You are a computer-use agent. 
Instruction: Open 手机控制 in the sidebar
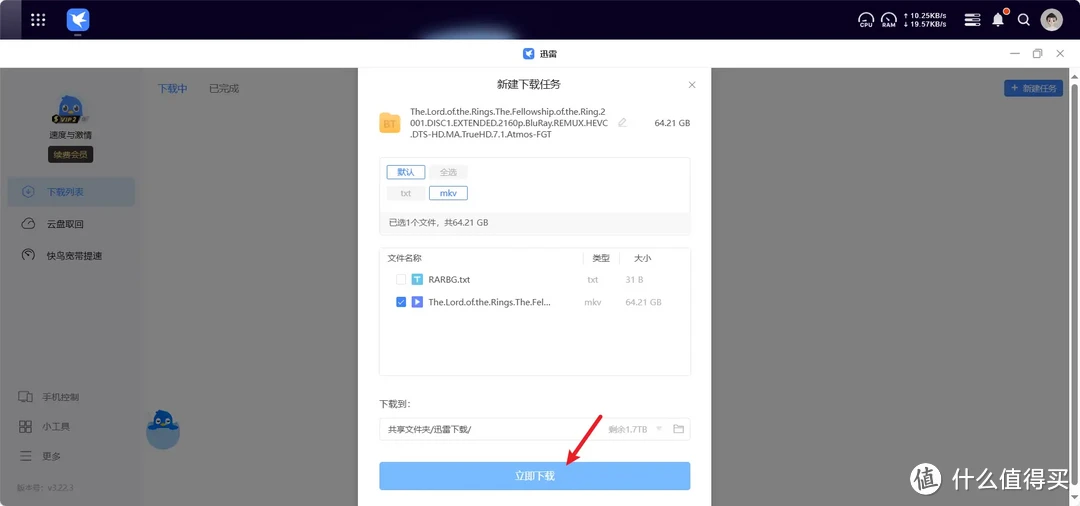pyautogui.click(x=48, y=397)
